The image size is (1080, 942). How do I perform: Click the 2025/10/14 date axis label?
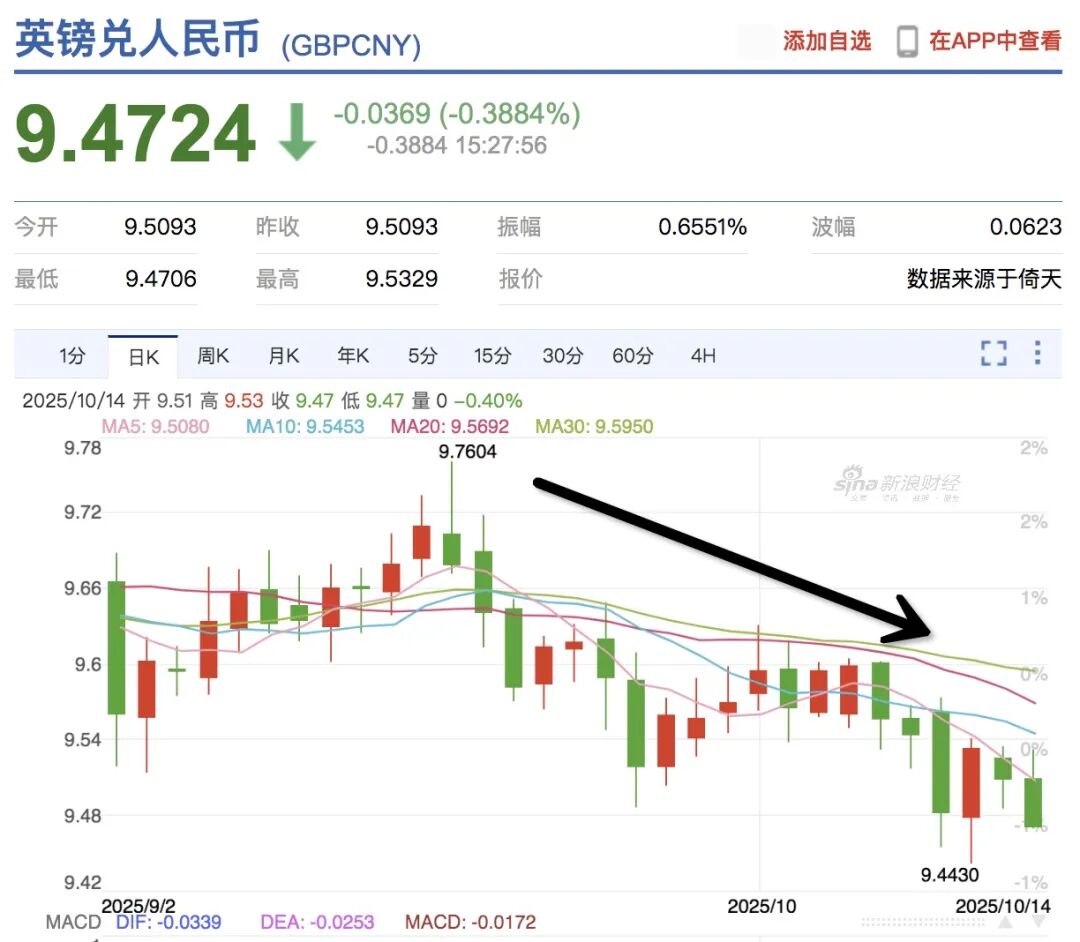click(1003, 906)
